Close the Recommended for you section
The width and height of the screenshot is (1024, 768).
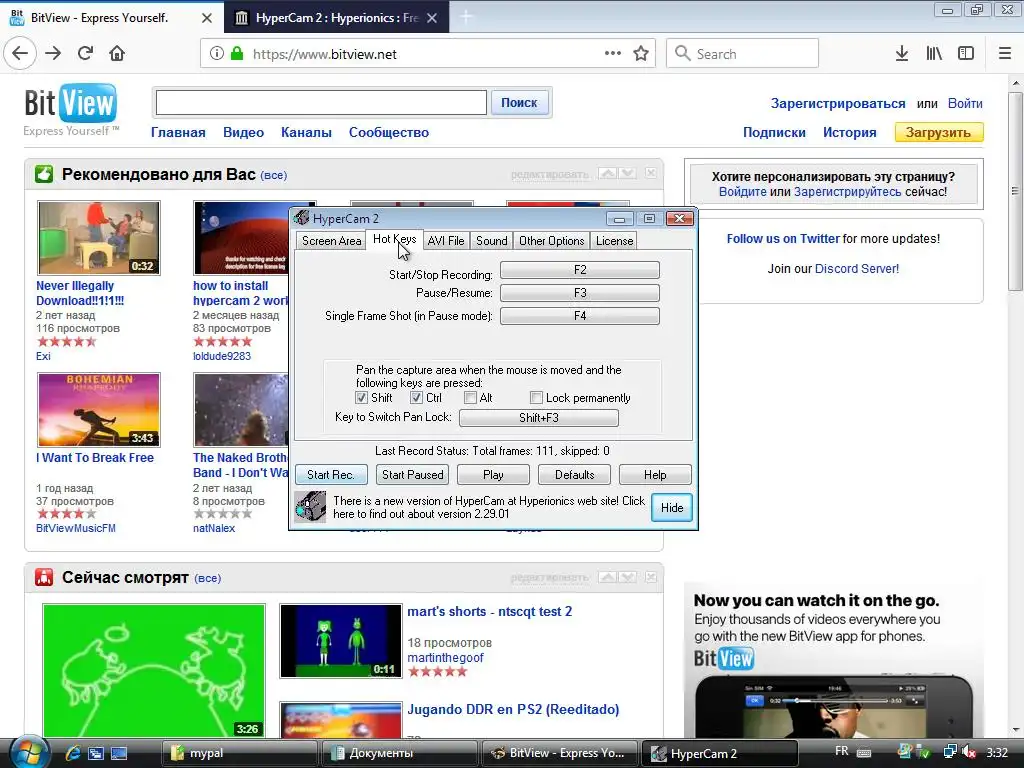coord(650,173)
